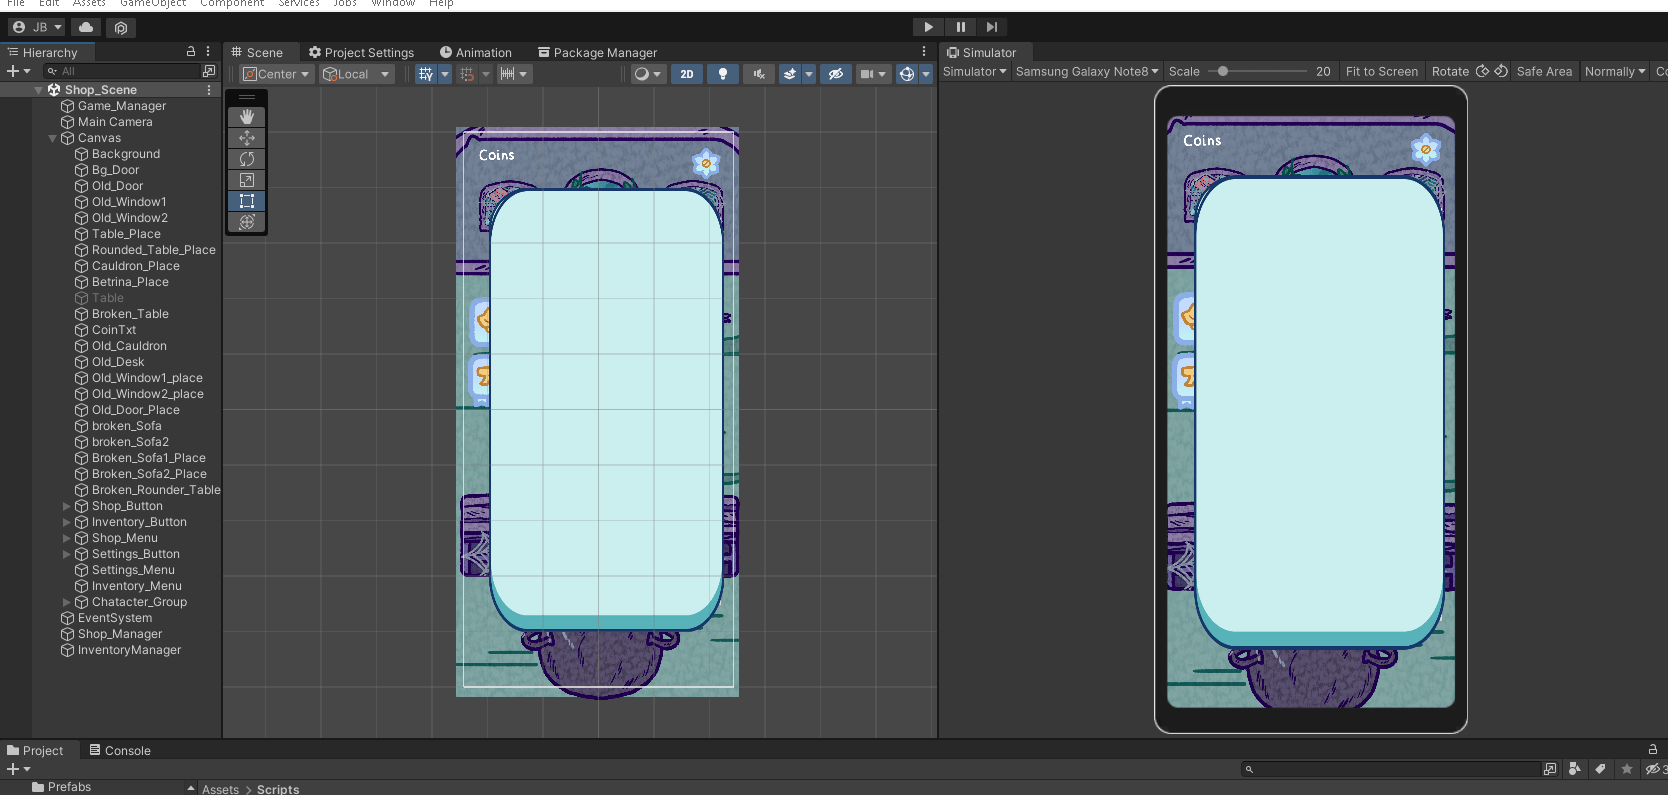Image resolution: width=1668 pixels, height=795 pixels.
Task: Click the Step frame button
Action: (x=991, y=27)
